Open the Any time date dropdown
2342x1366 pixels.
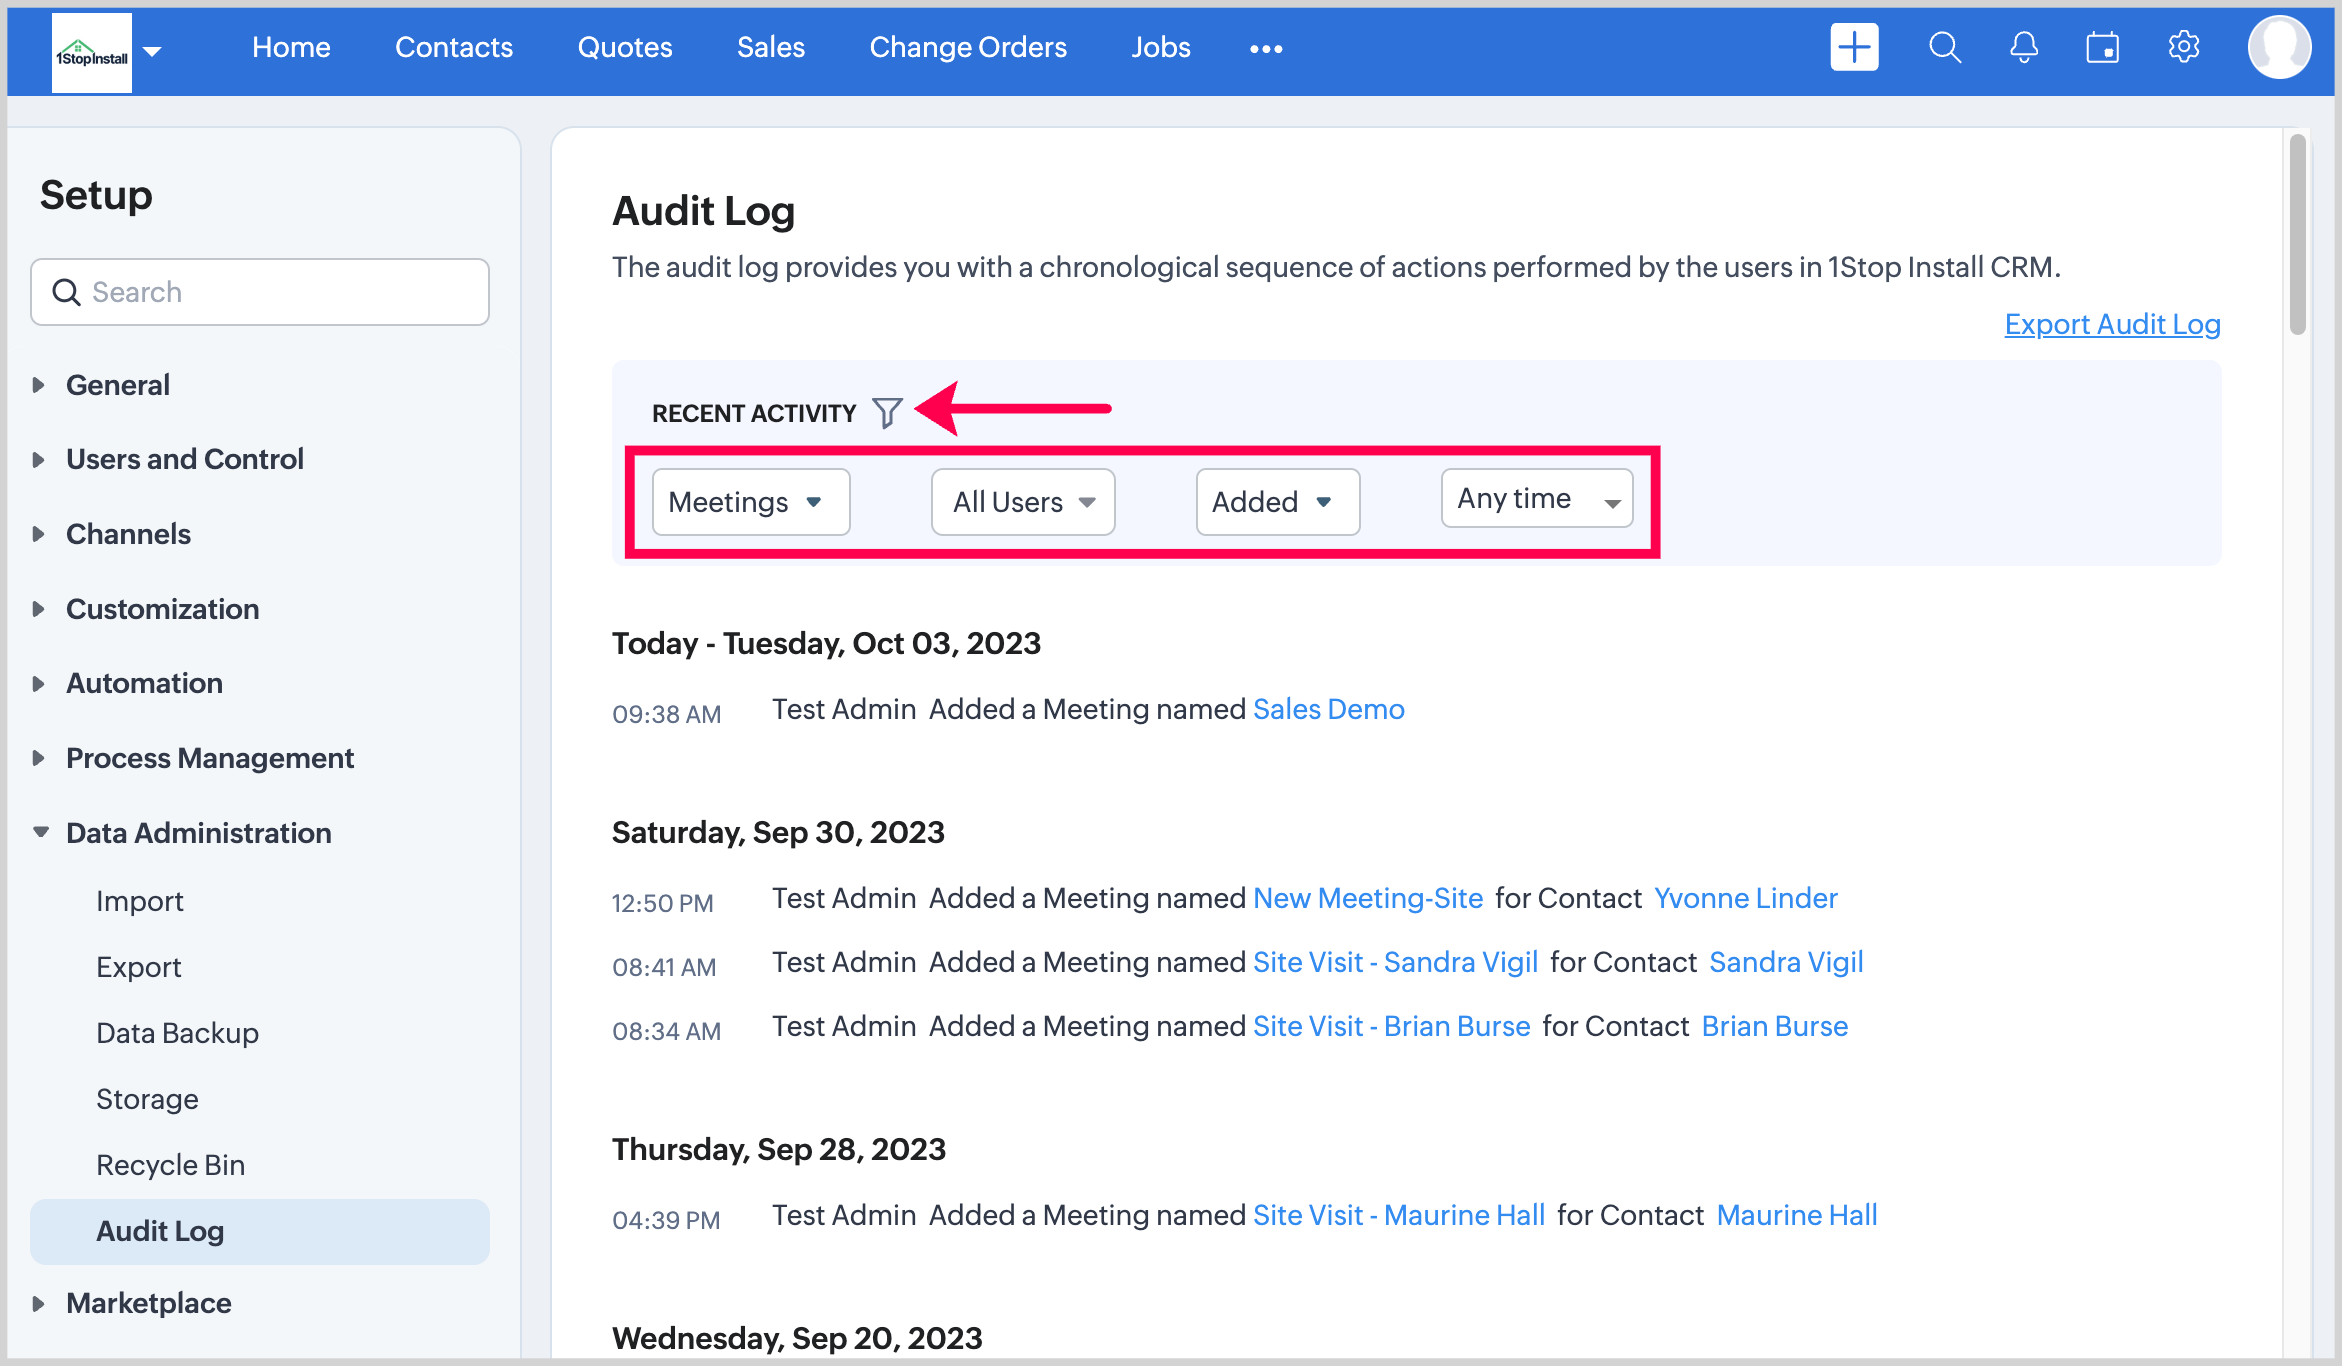(1536, 499)
